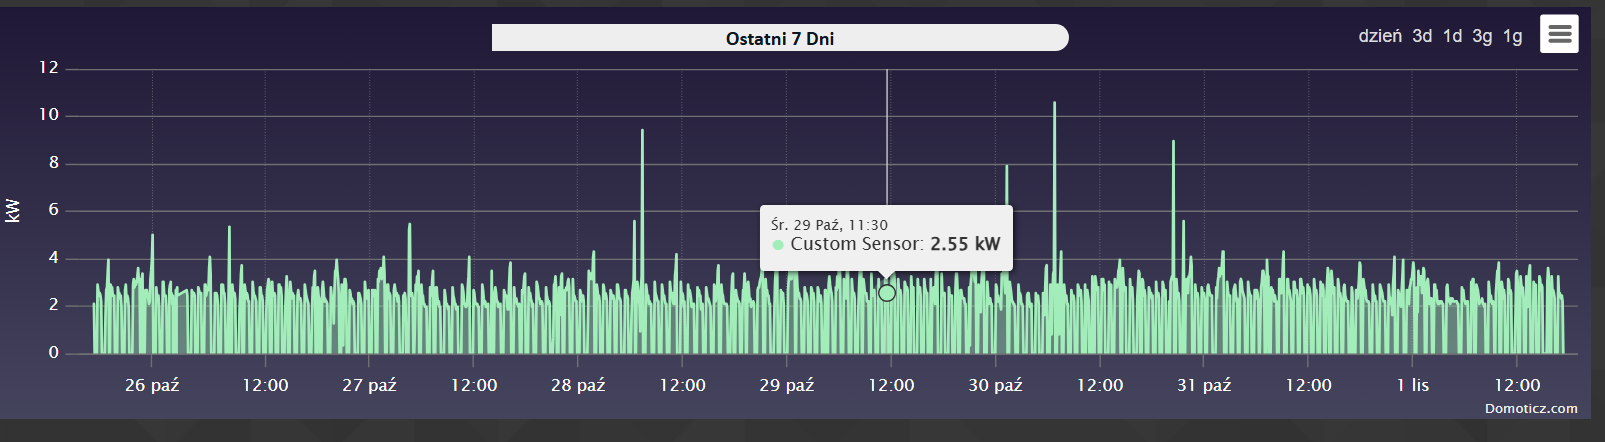Screen dimensions: 1605x442
Task: Open the chart hamburger context menu
Action: point(1559,34)
